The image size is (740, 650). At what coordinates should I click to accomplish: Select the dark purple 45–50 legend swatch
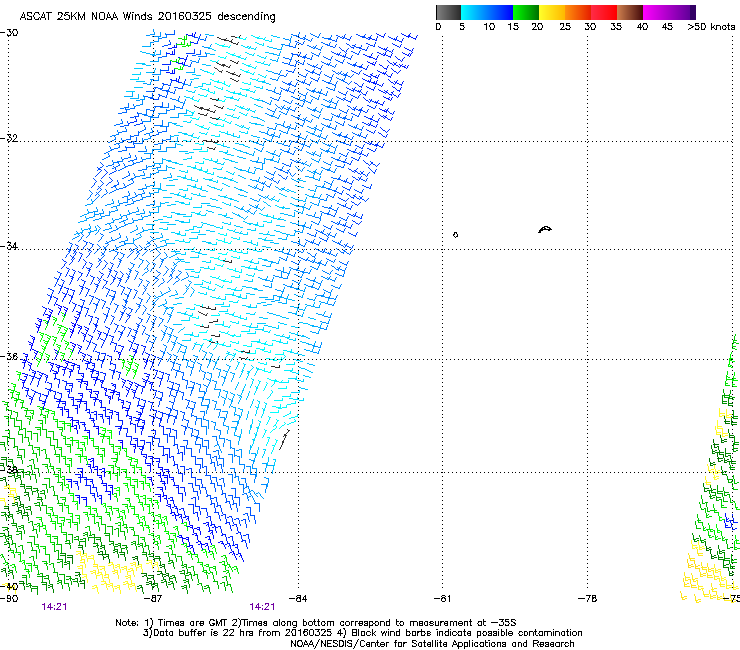[x=682, y=12]
